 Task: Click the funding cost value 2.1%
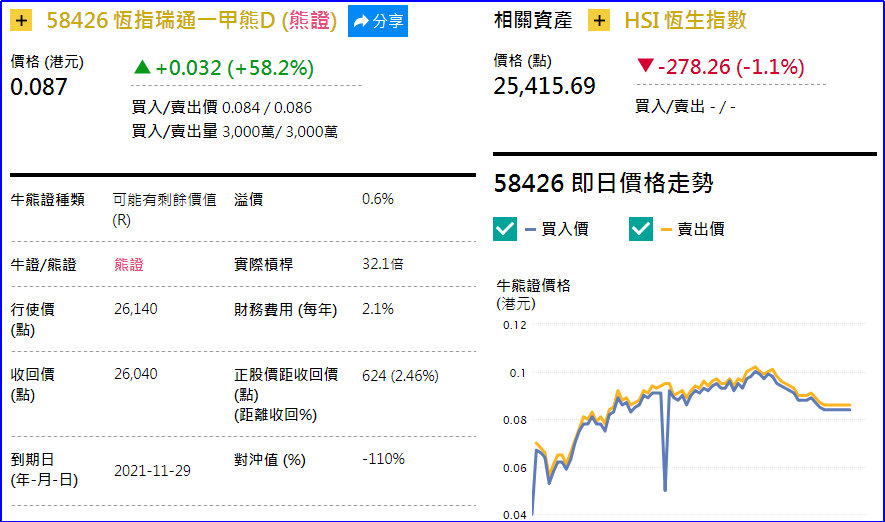[x=378, y=309]
